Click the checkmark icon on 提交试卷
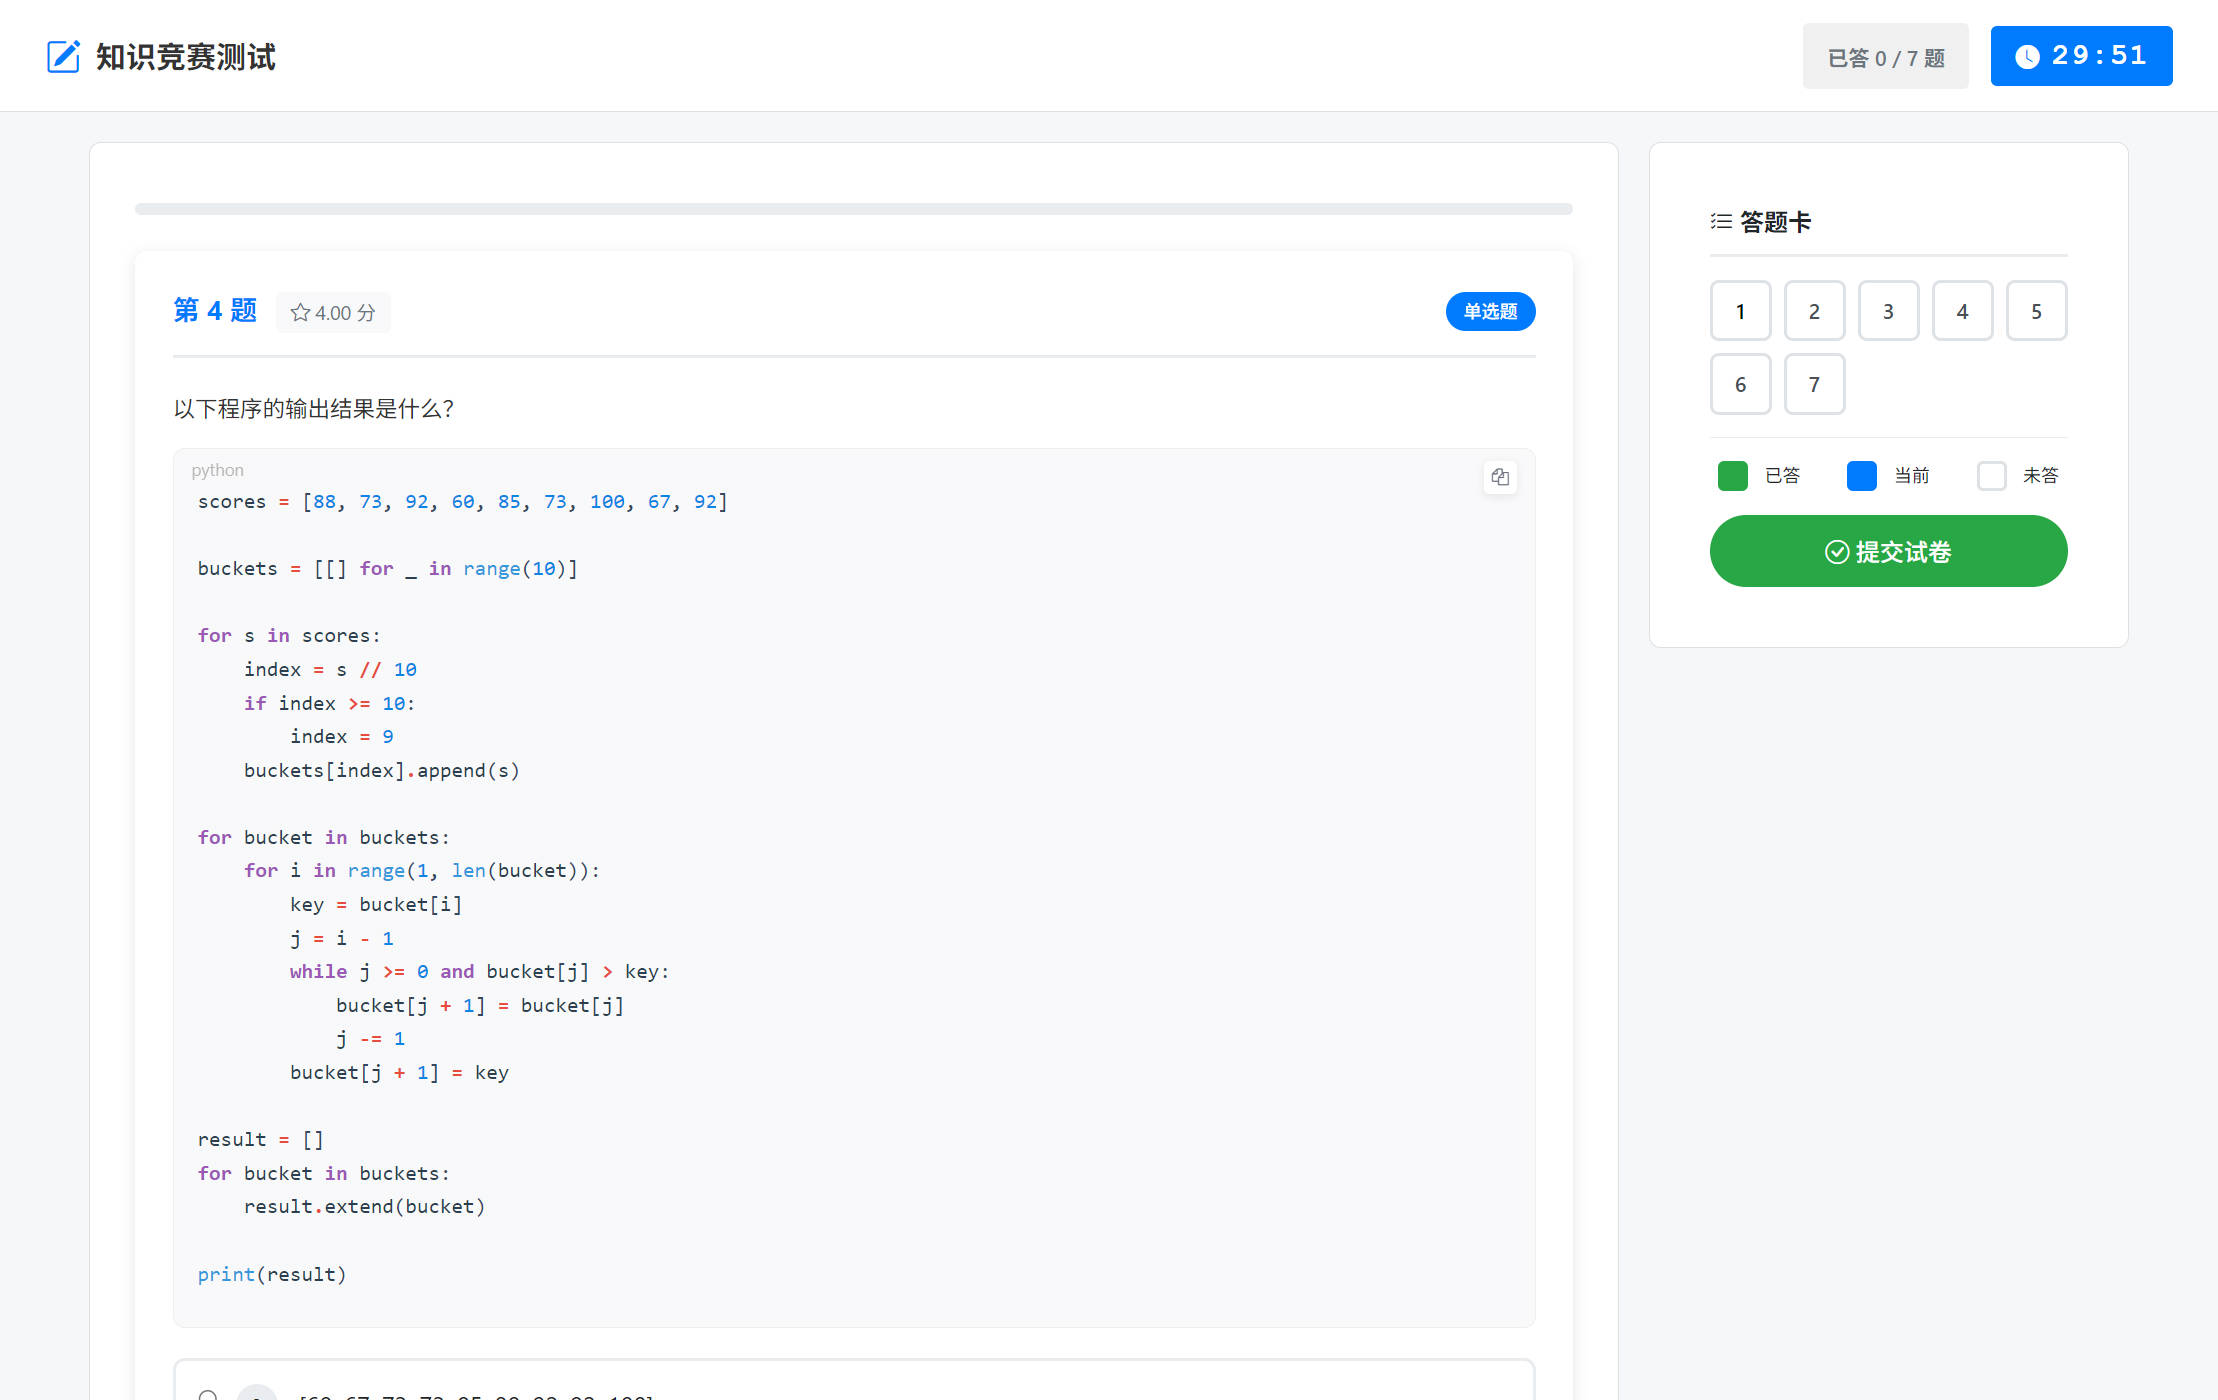 pyautogui.click(x=1836, y=552)
